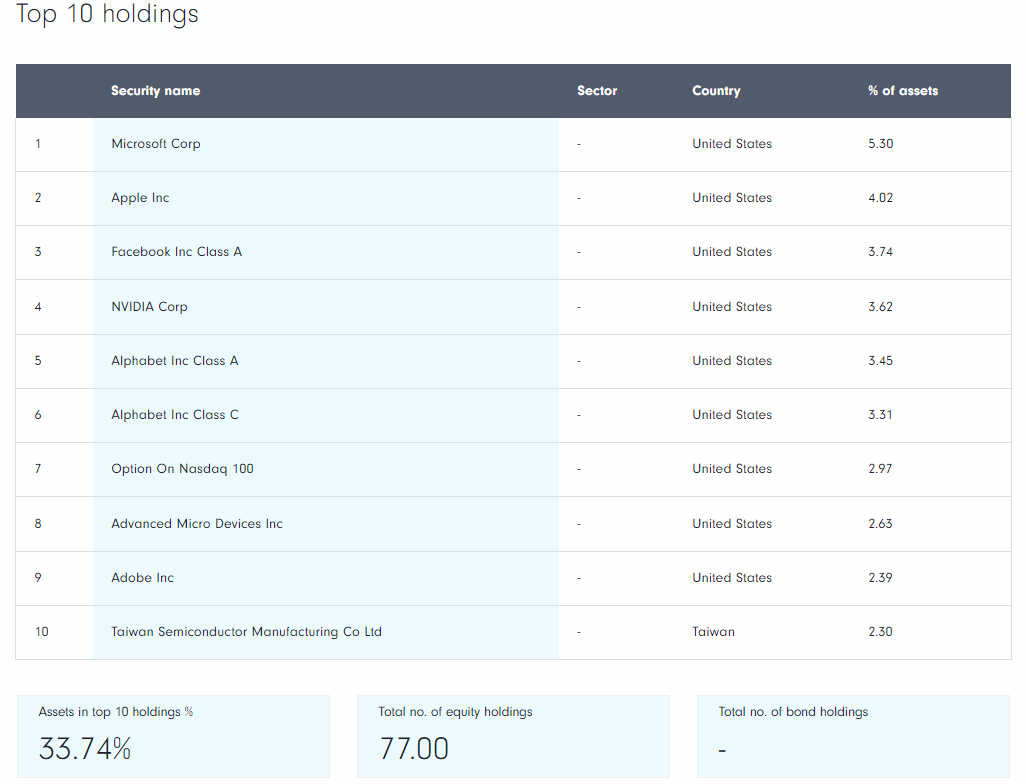
Task: Click the 2.30 value for Taiwan Semiconductor
Action: [880, 632]
